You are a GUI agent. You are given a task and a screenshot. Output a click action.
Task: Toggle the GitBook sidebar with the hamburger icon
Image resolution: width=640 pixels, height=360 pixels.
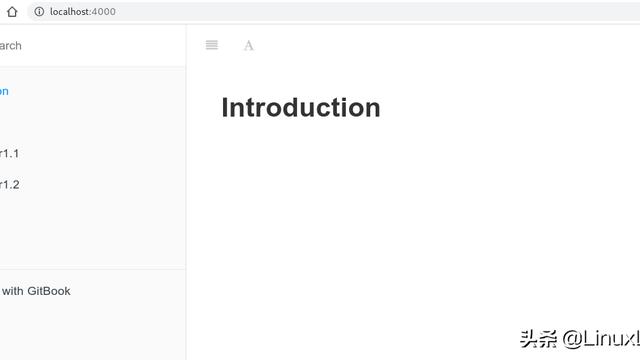pyautogui.click(x=211, y=45)
